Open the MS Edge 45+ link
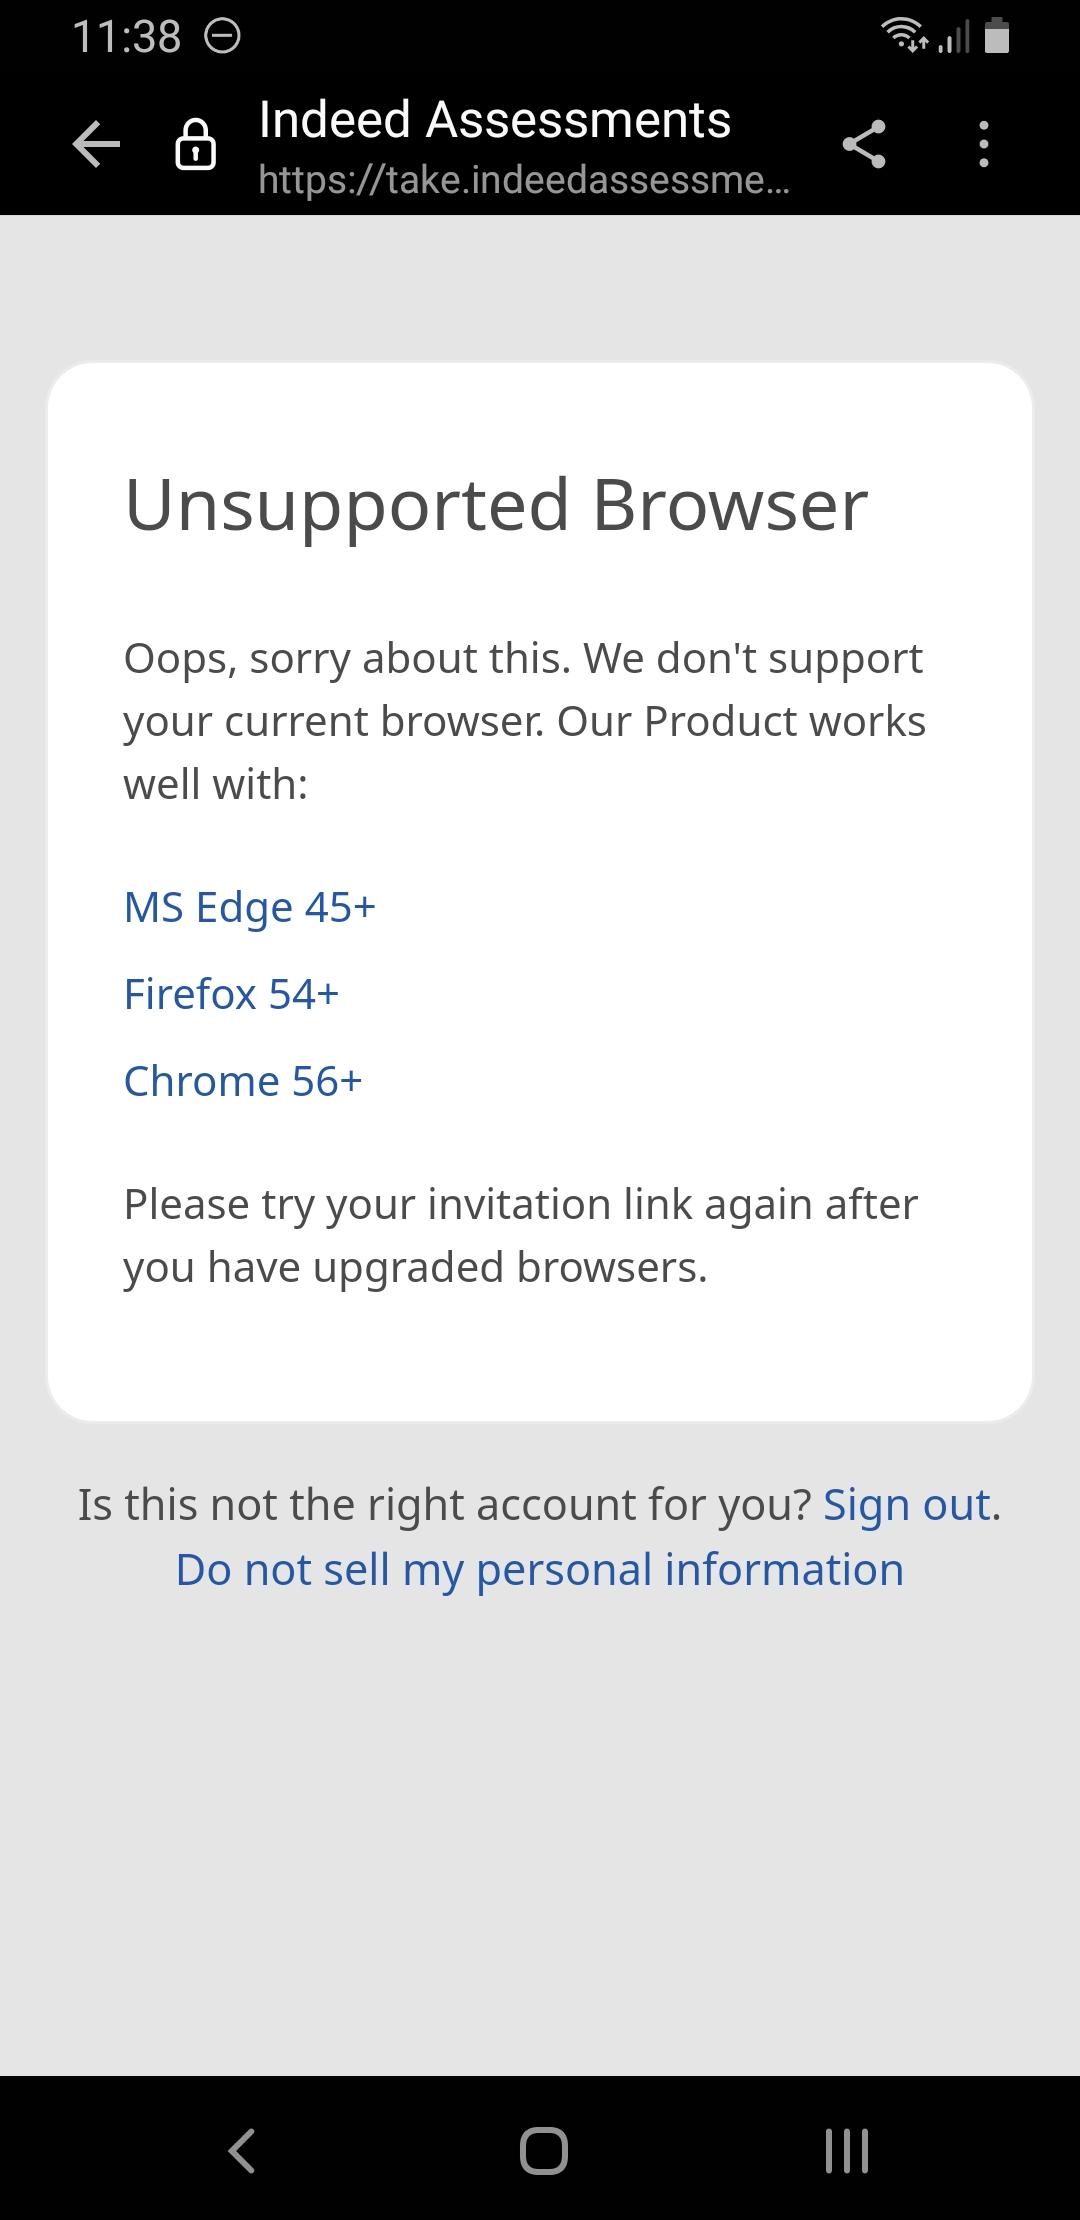 coord(249,908)
